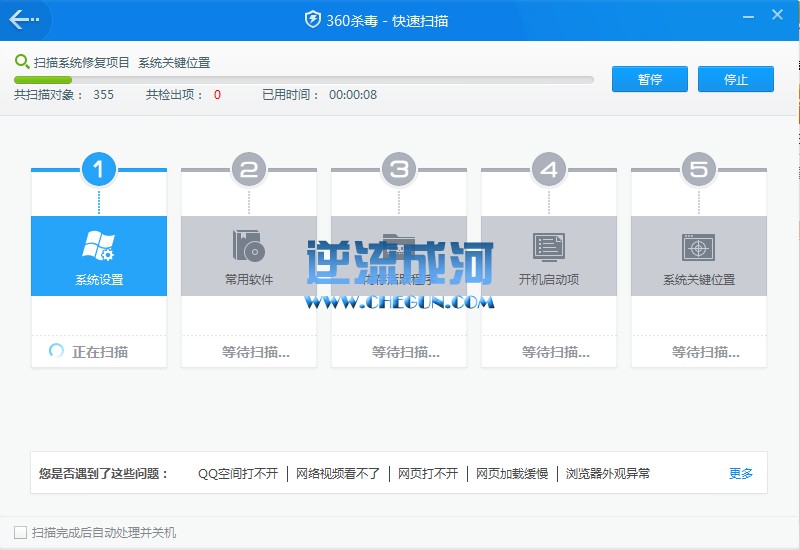
Task: Open QQ空间打不开 help link
Action: pos(238,473)
